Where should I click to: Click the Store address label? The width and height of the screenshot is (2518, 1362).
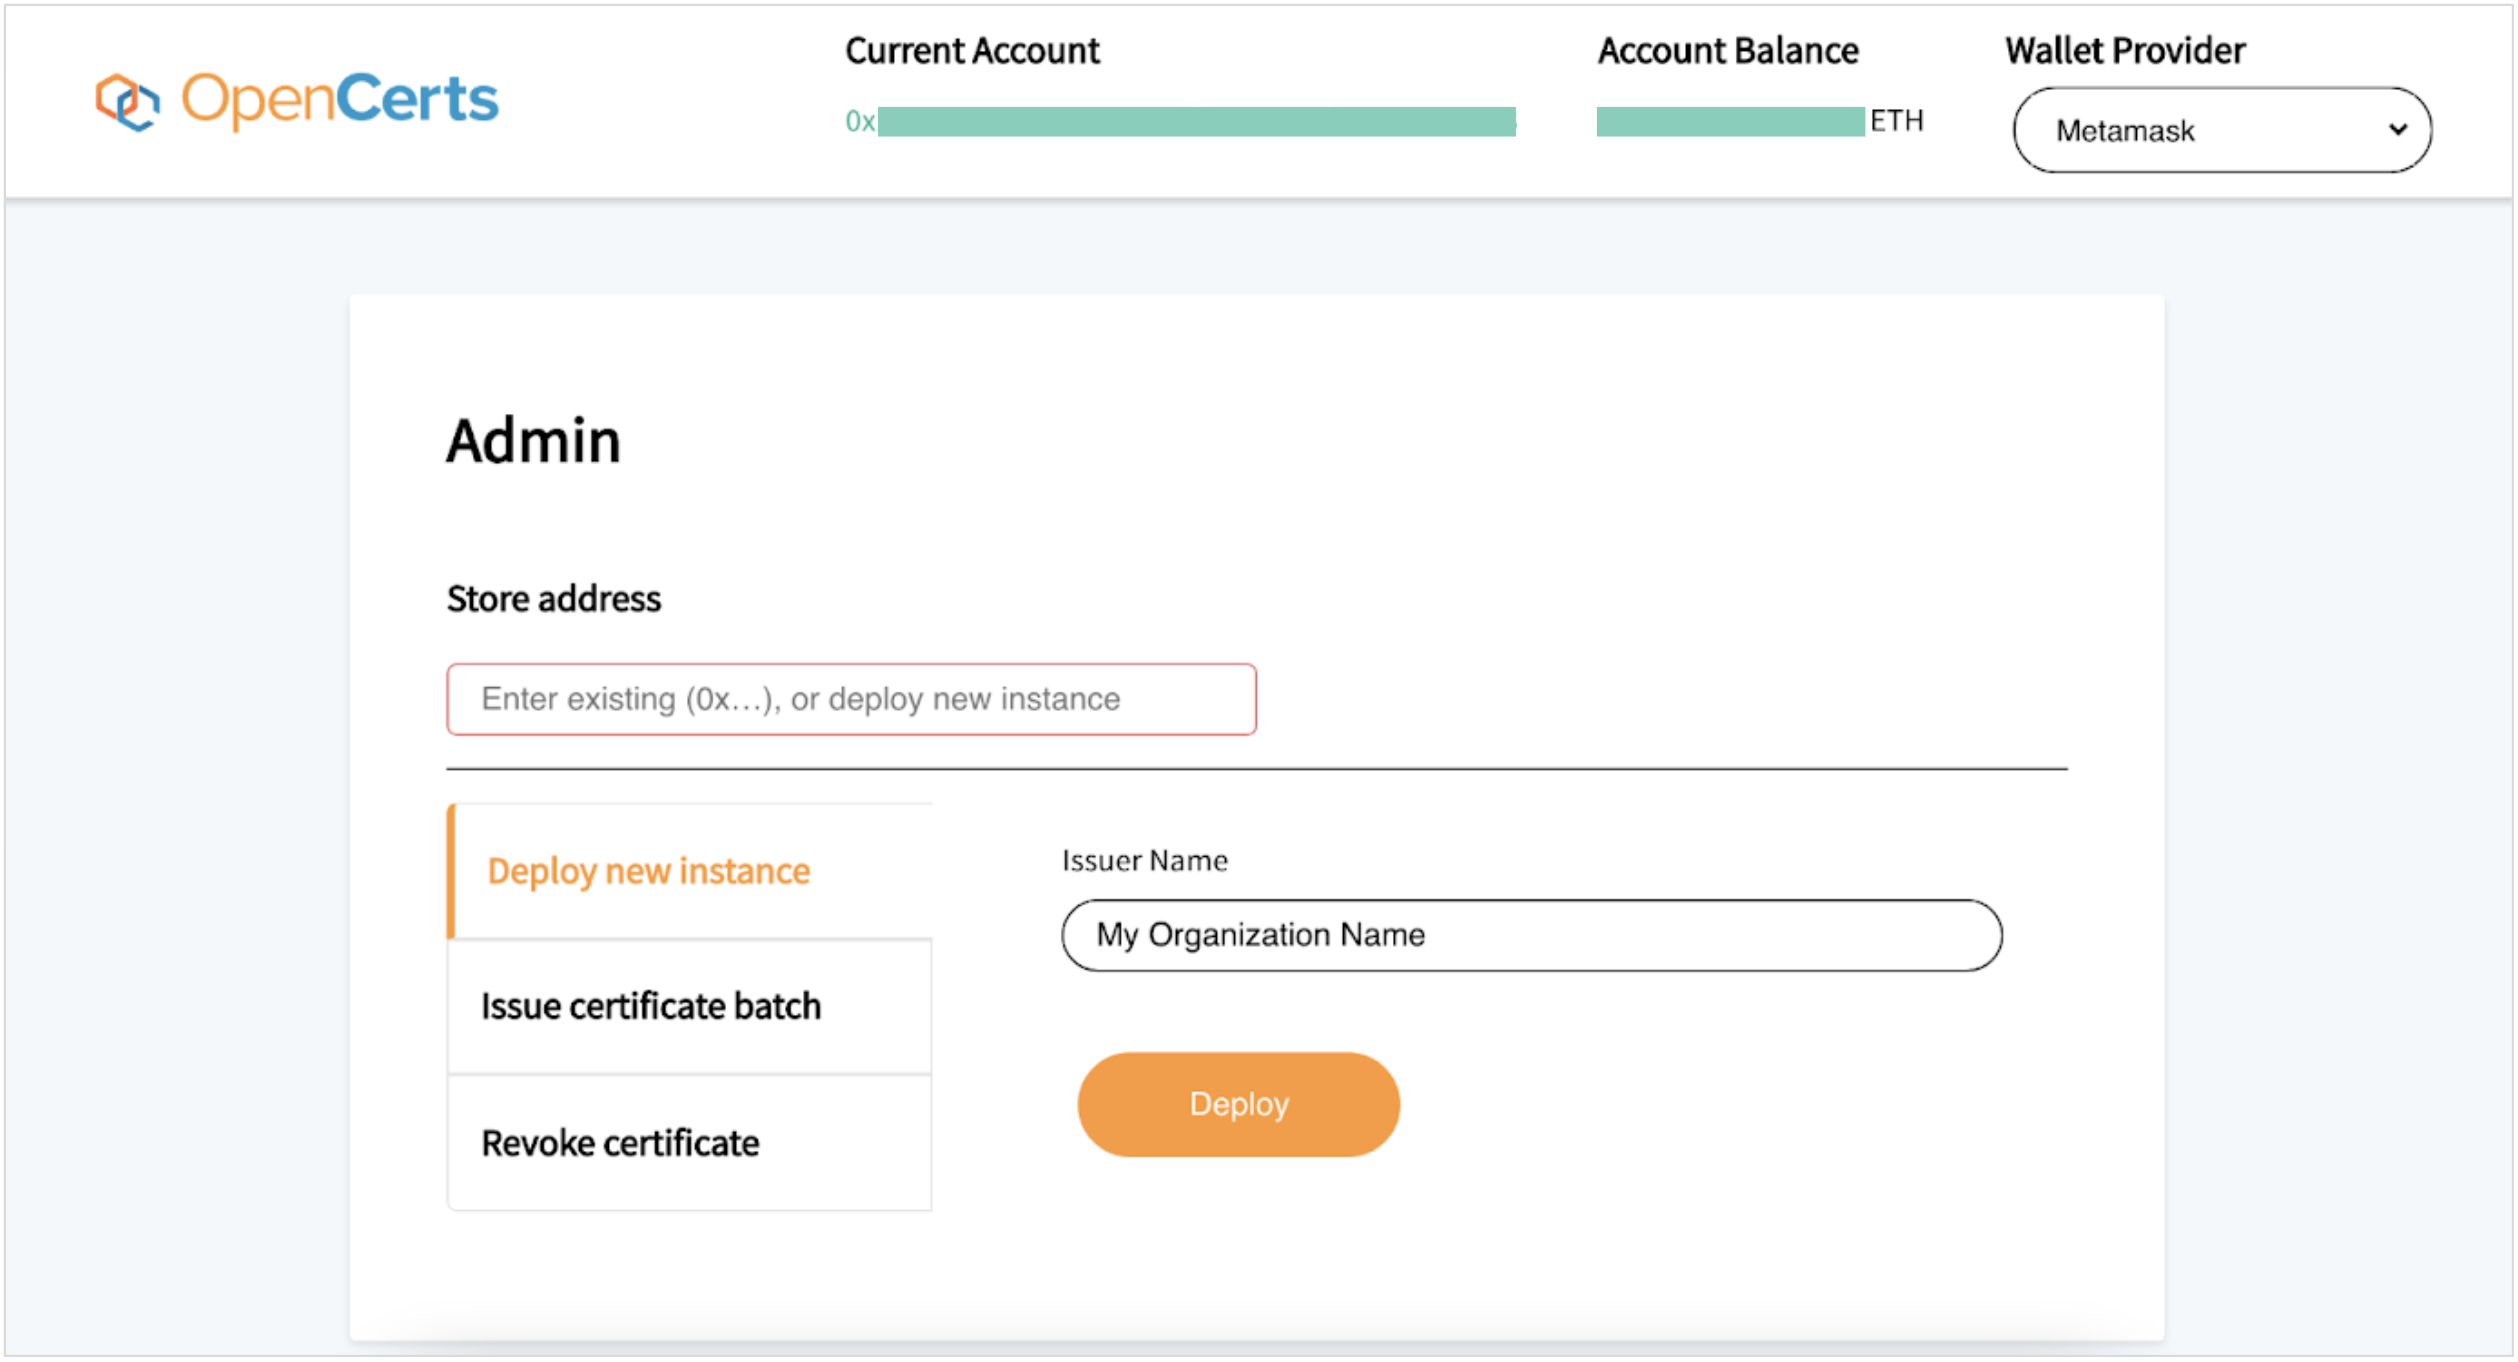point(553,598)
